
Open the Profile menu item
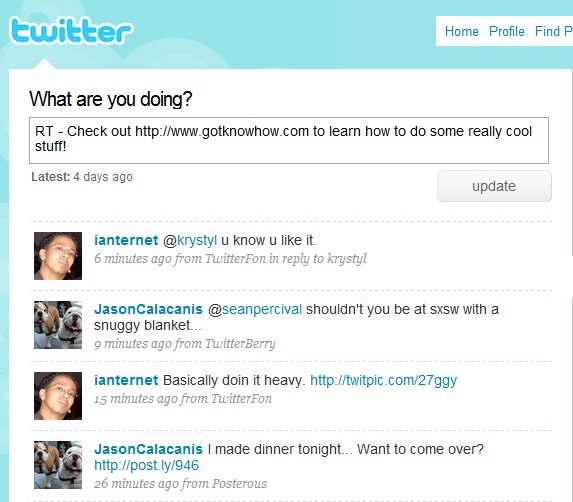[507, 31]
